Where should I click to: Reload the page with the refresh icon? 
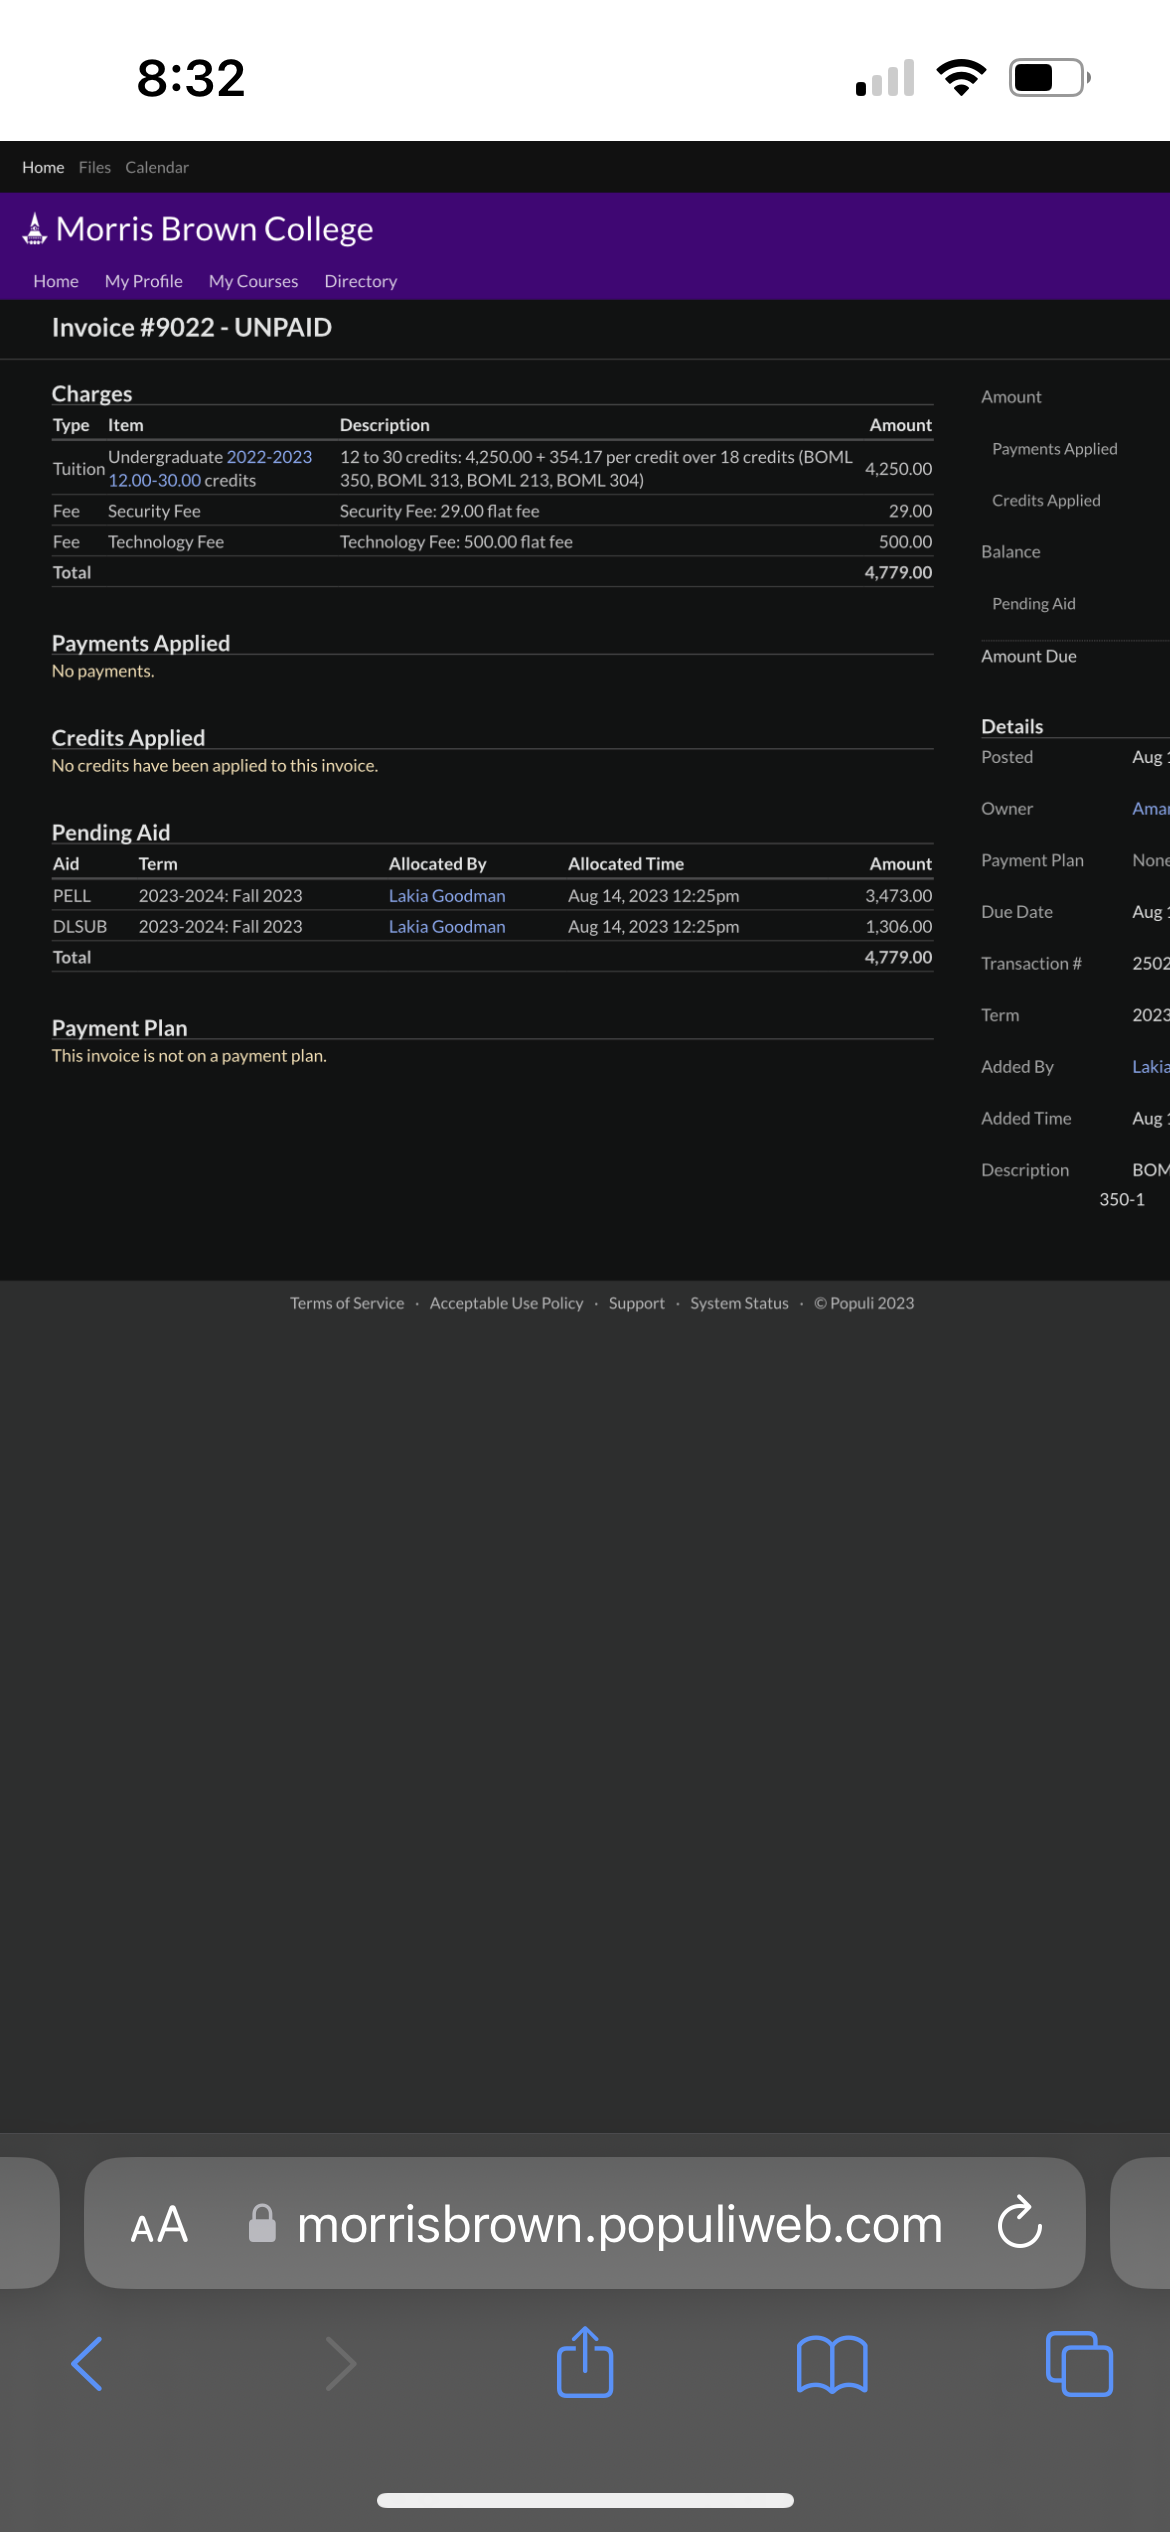pos(1020,2222)
